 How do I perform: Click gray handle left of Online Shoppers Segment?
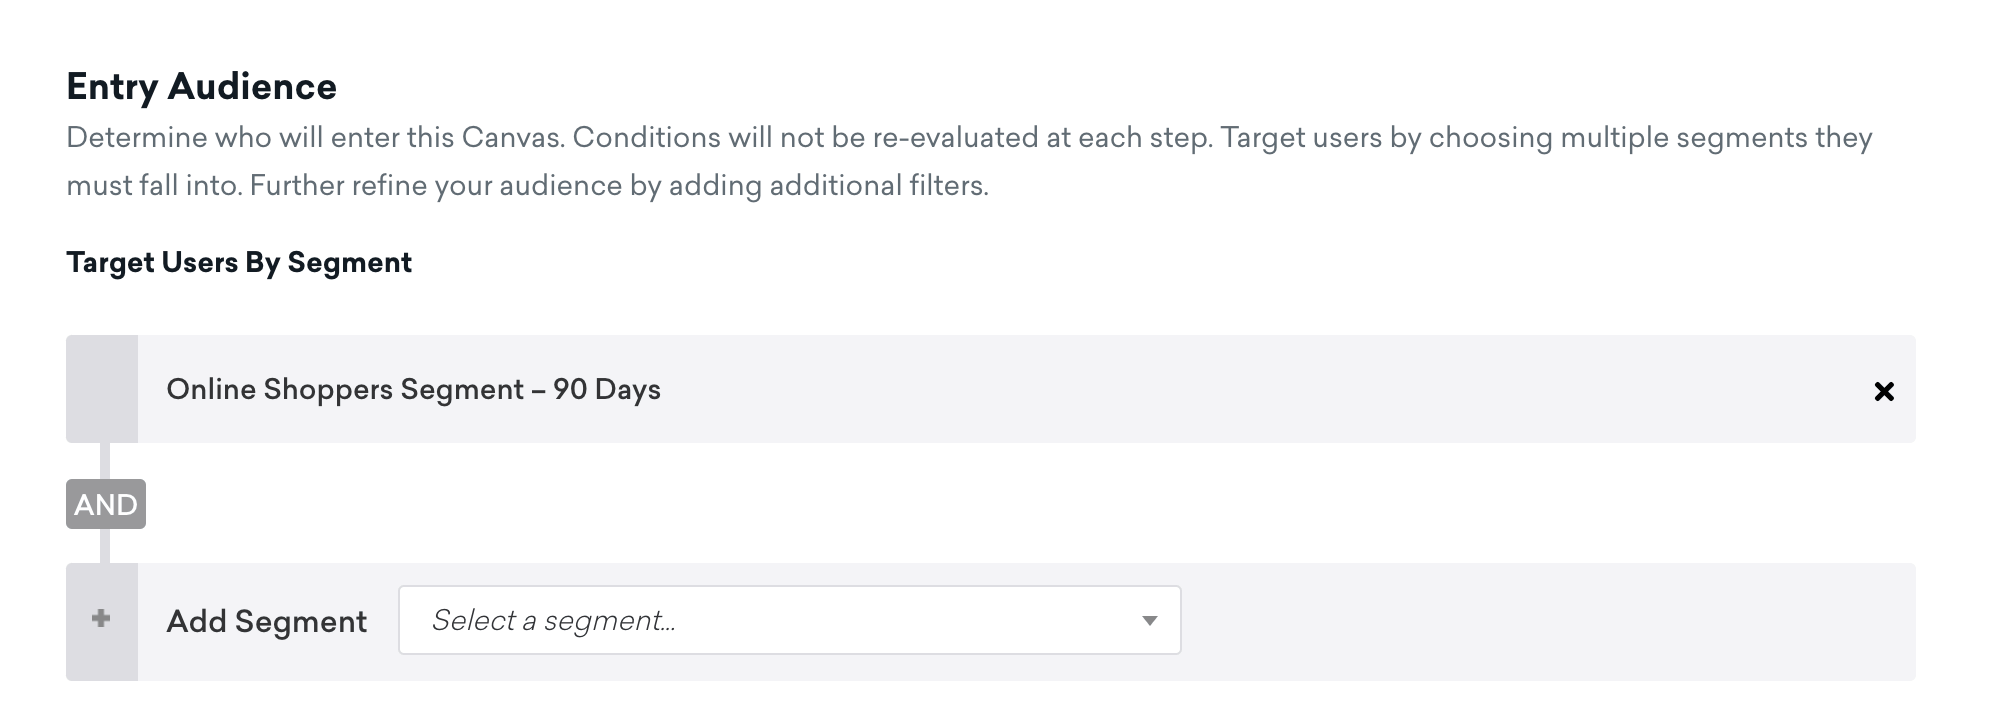101,389
